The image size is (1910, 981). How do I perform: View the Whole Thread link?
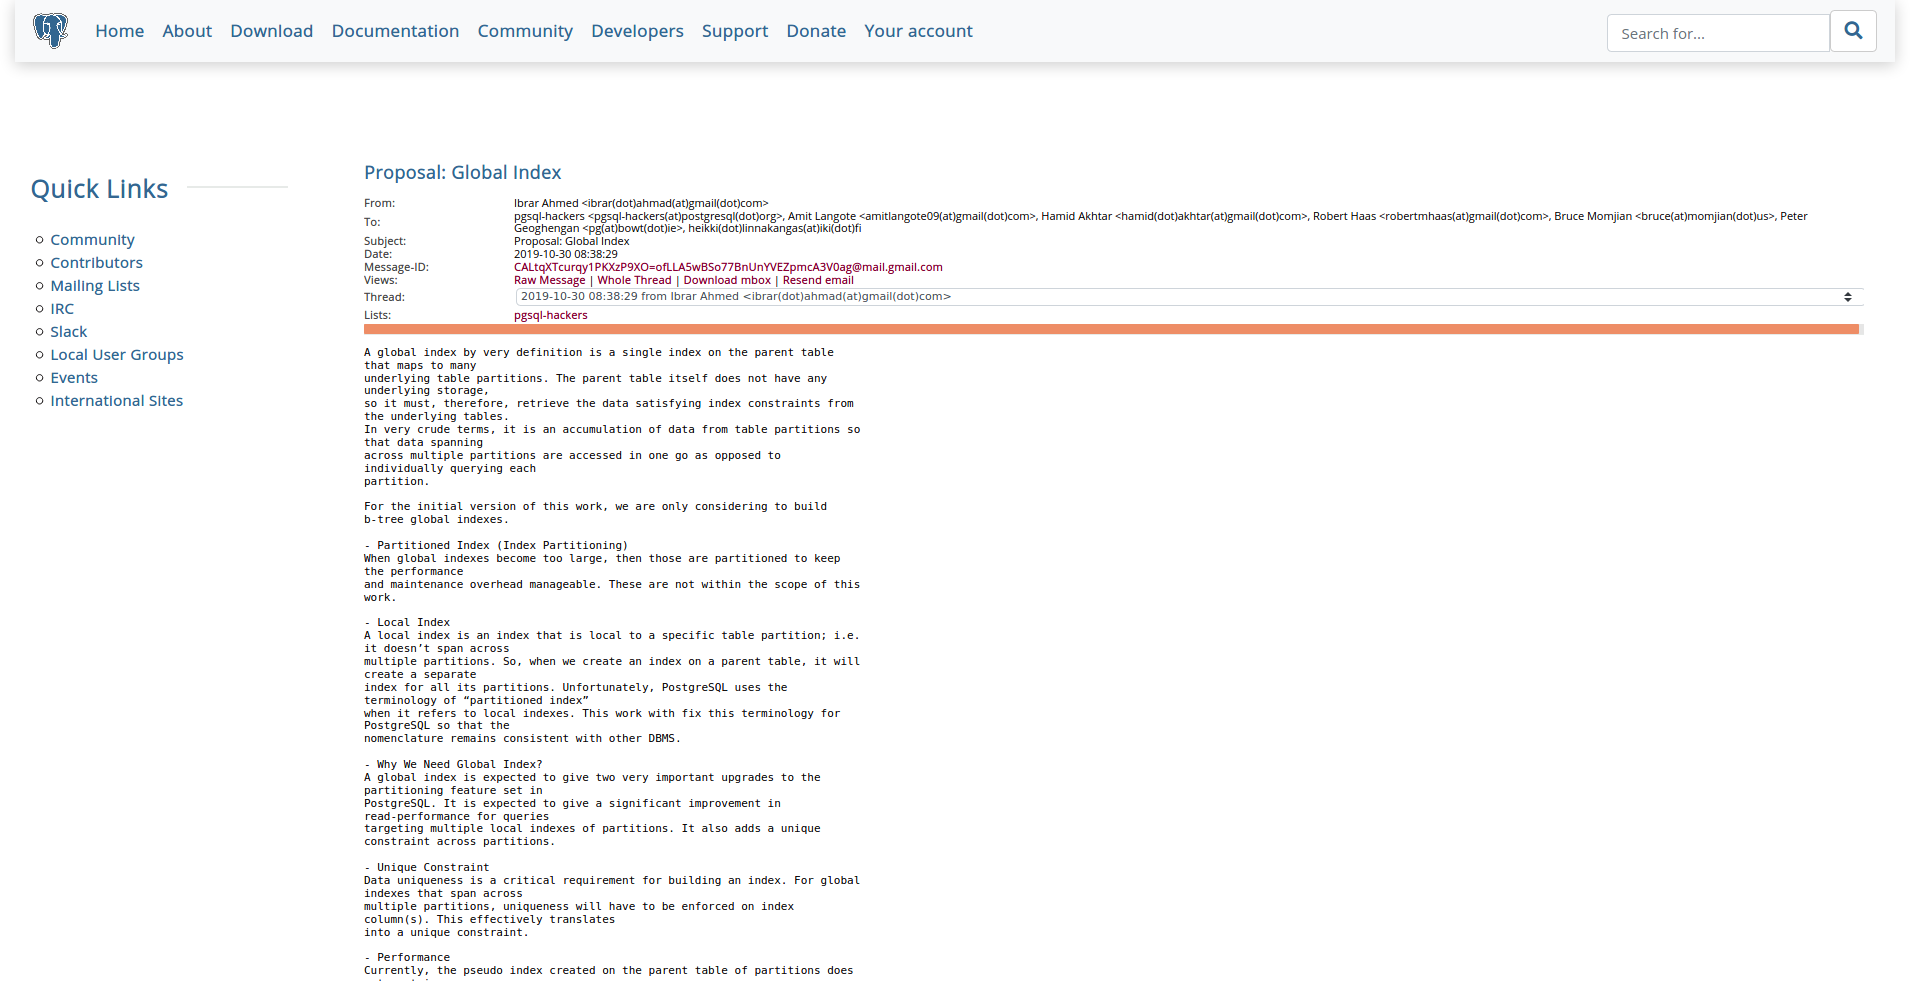click(x=634, y=281)
